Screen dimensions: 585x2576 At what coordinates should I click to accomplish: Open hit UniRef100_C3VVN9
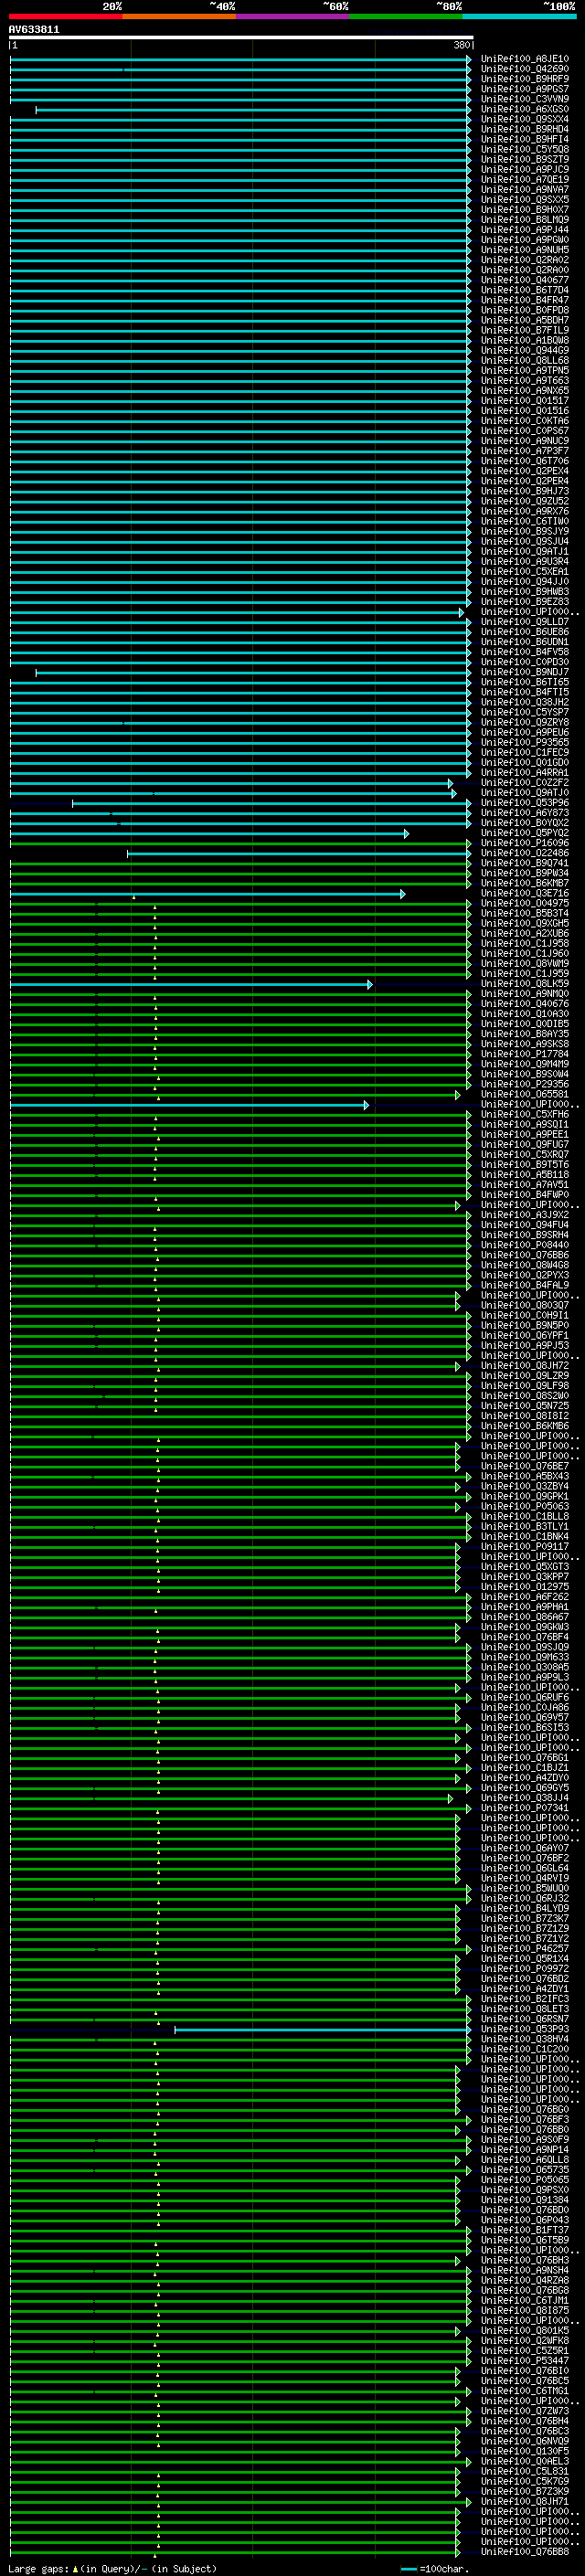pos(524,99)
